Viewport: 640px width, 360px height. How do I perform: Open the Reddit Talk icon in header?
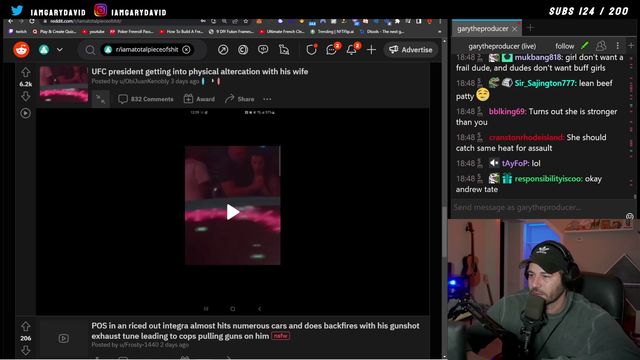coord(263,50)
